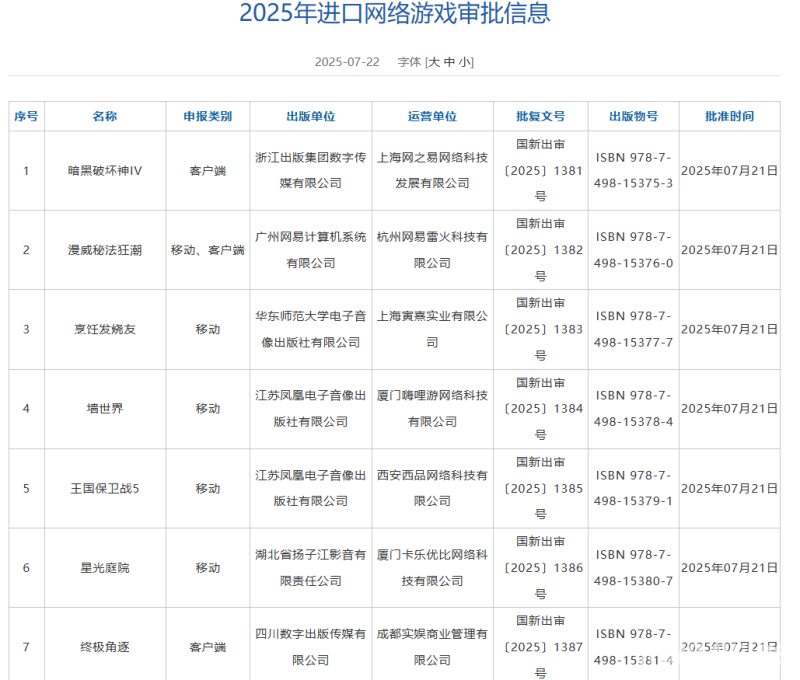Click approval date in 星光庭院 row
Viewport: 800px width, 680px height.
pos(730,568)
